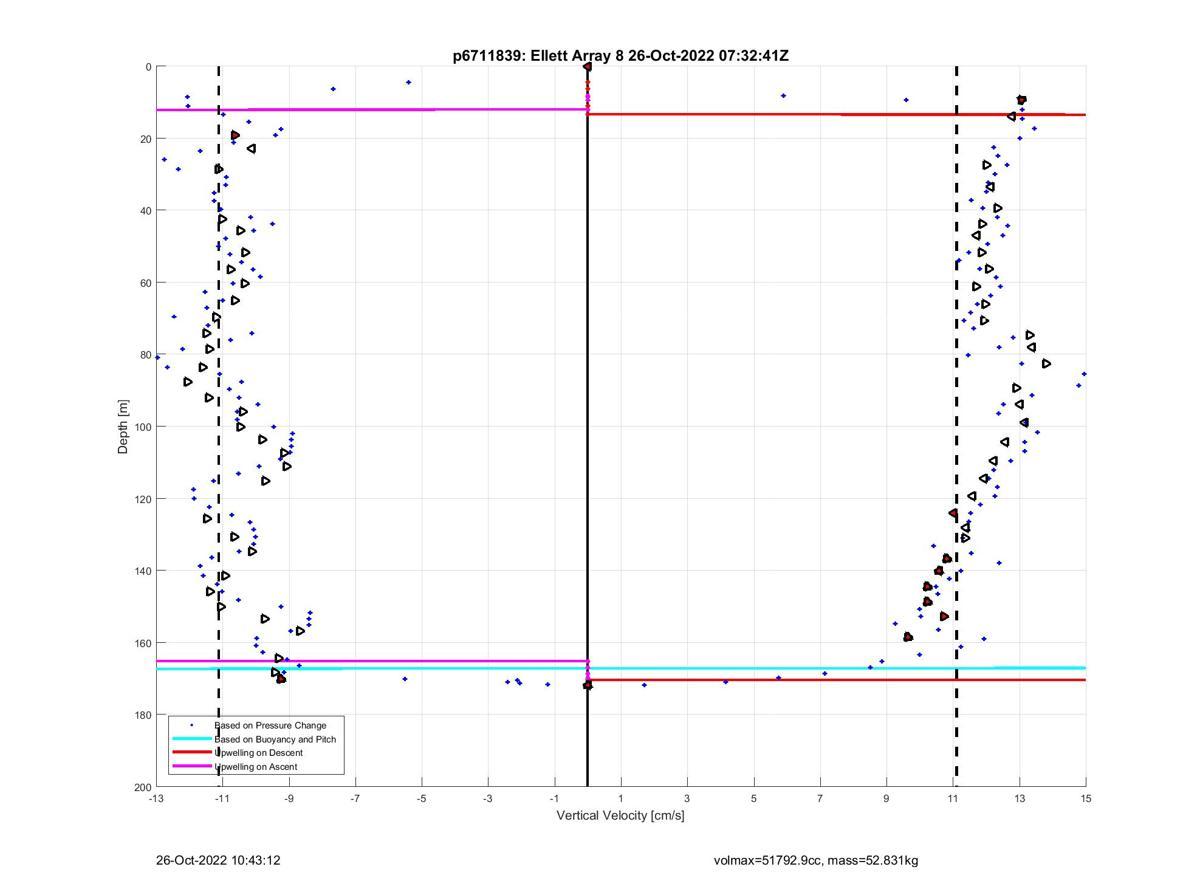Click legend entry 'Based on Buoyancy and Pitch'
The image size is (1200, 885).
click(x=275, y=739)
